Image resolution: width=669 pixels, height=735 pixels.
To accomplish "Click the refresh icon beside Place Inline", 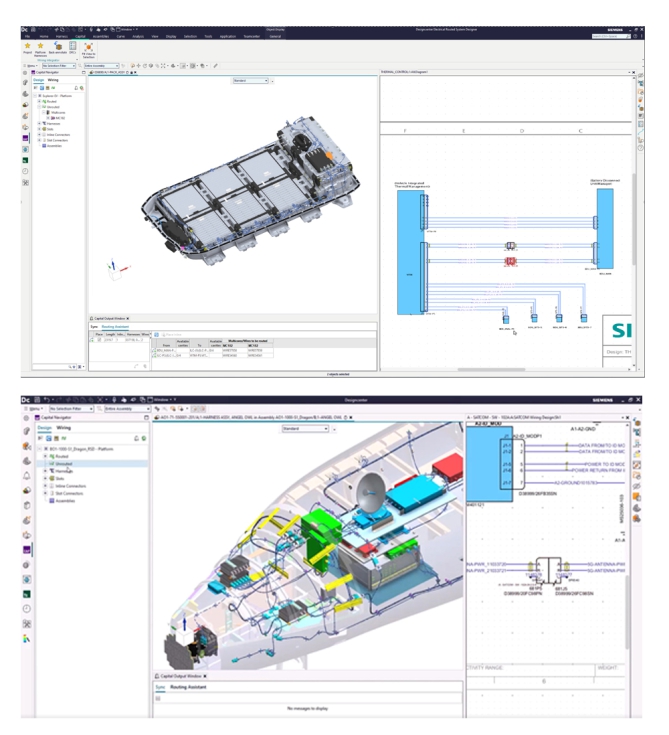I will [157, 335].
